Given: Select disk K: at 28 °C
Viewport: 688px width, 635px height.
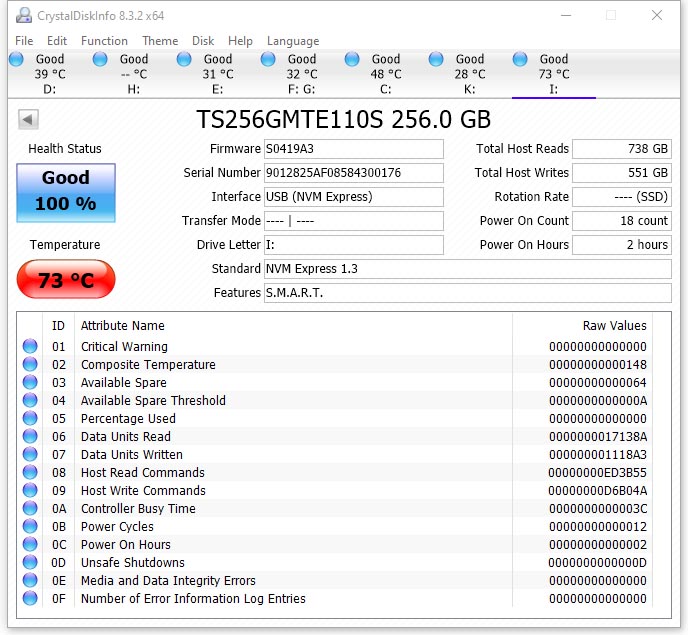Looking at the screenshot, I should coord(470,74).
